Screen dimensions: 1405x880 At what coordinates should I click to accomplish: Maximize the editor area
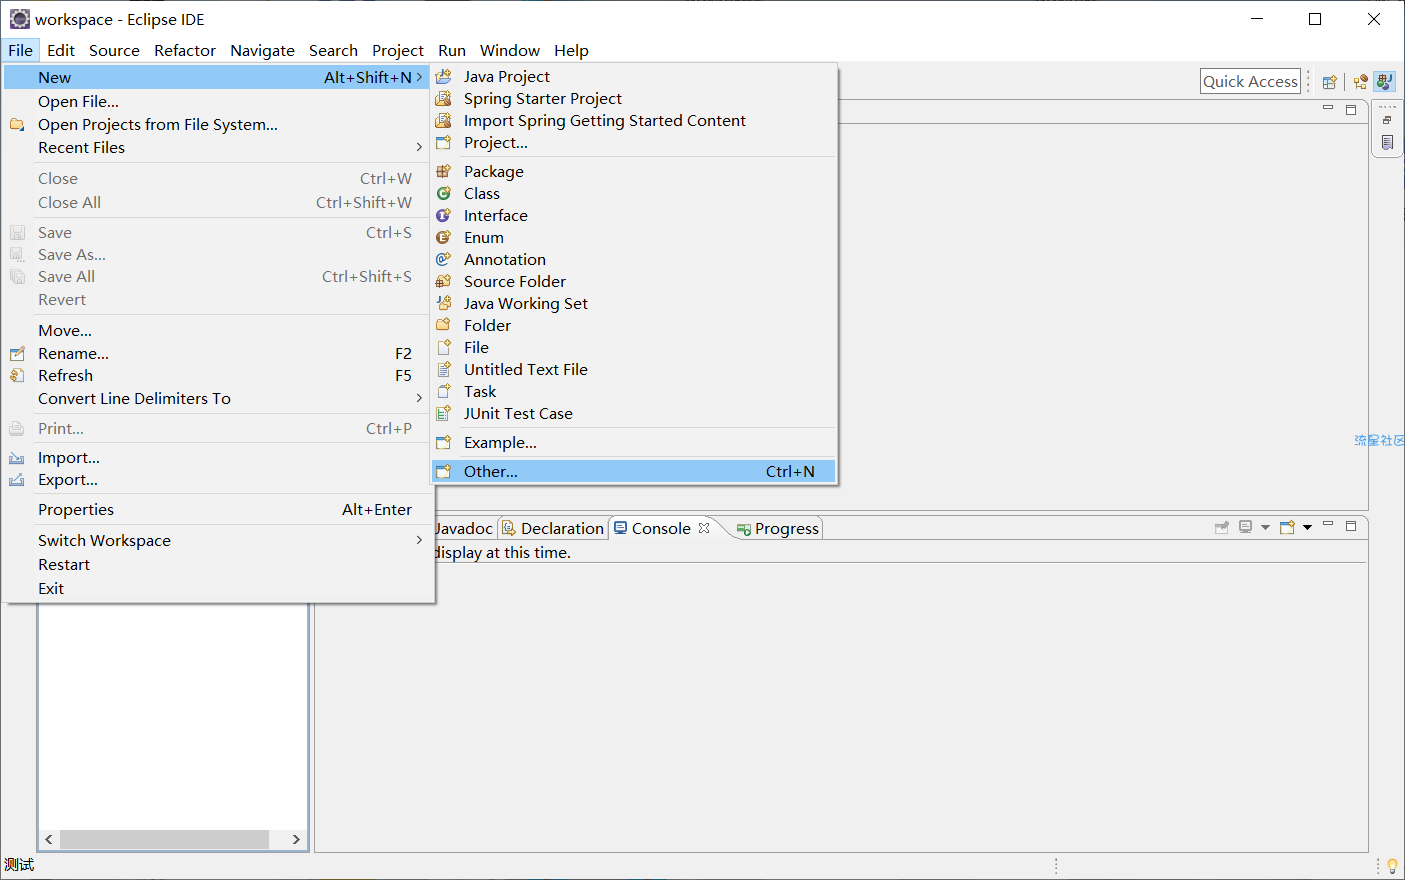click(x=1351, y=109)
